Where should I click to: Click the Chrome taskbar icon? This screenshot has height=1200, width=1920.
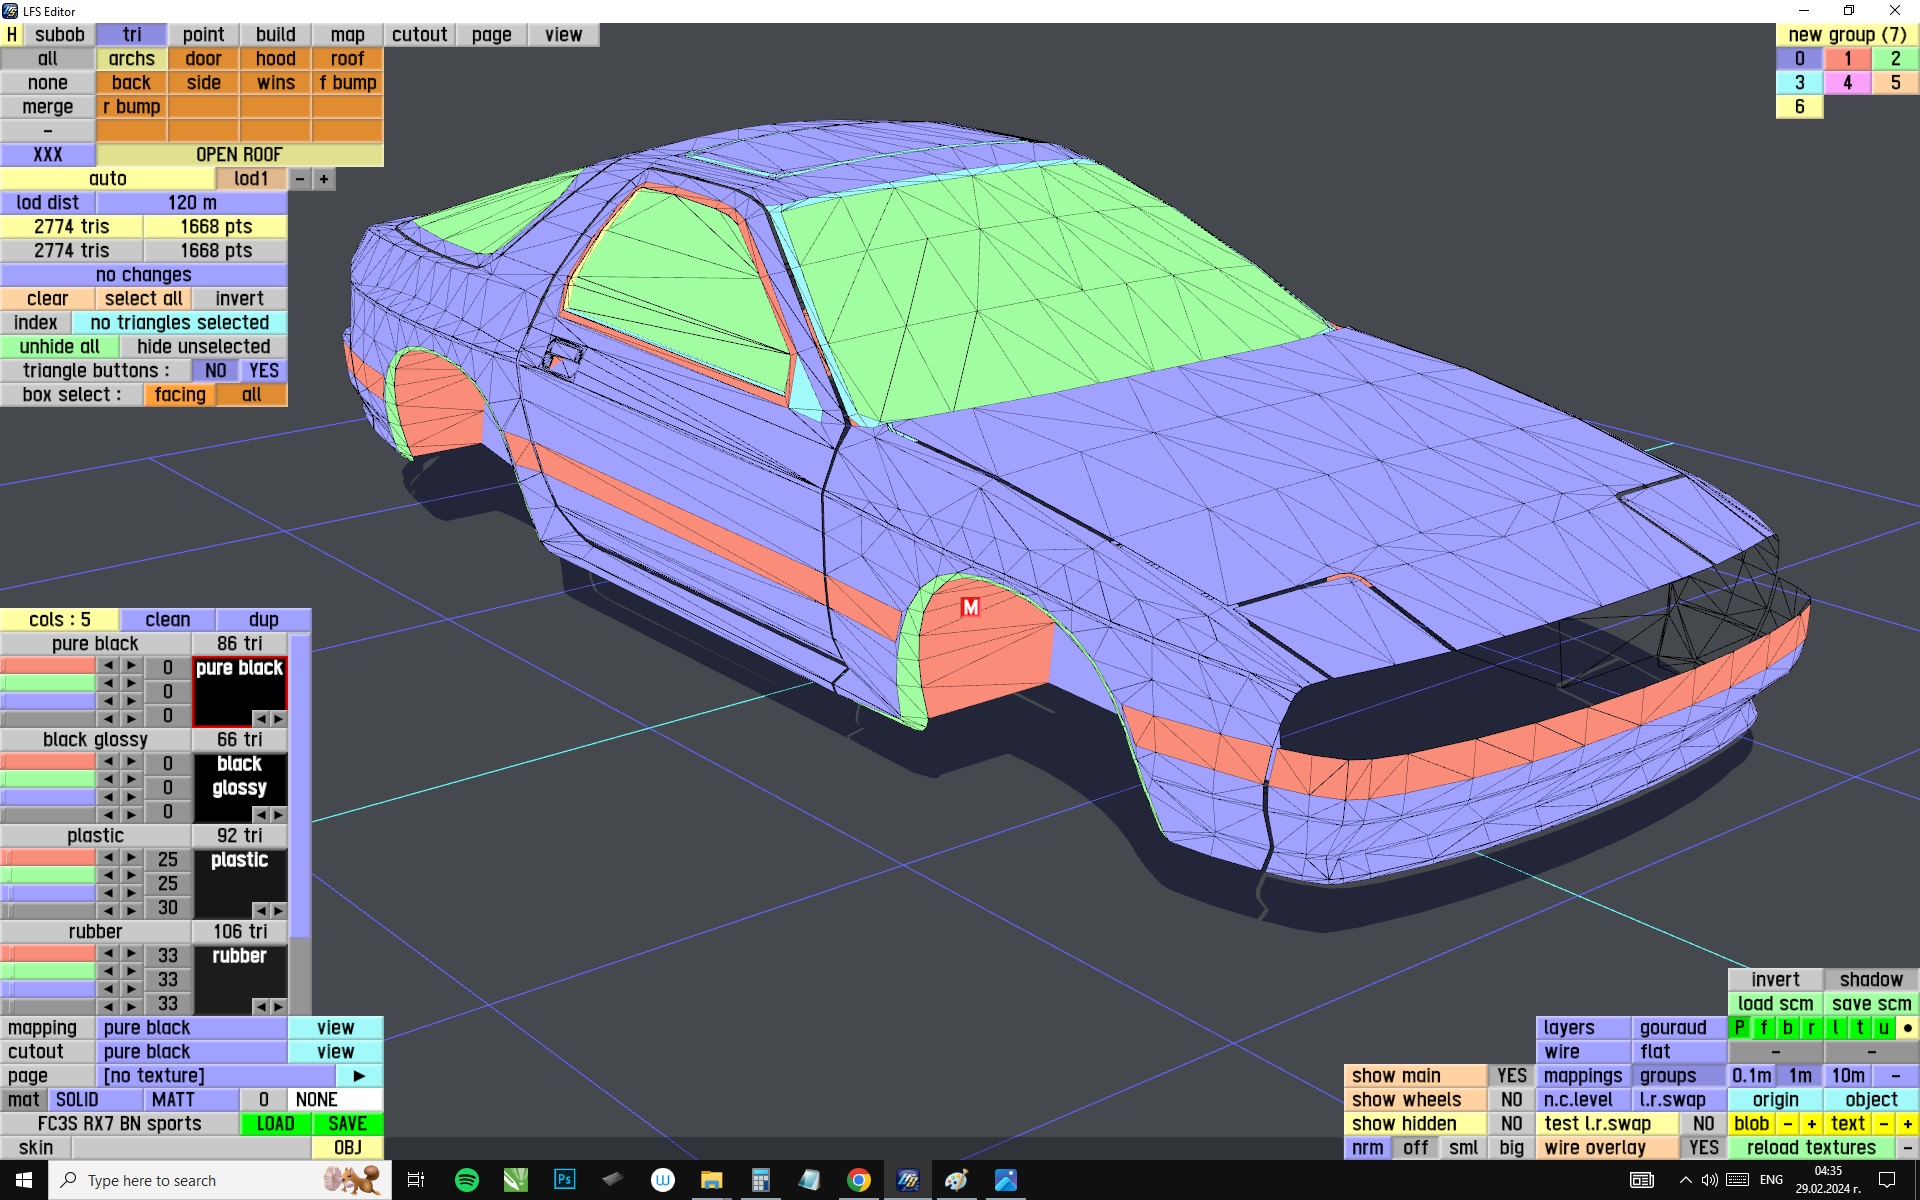pyautogui.click(x=858, y=1180)
